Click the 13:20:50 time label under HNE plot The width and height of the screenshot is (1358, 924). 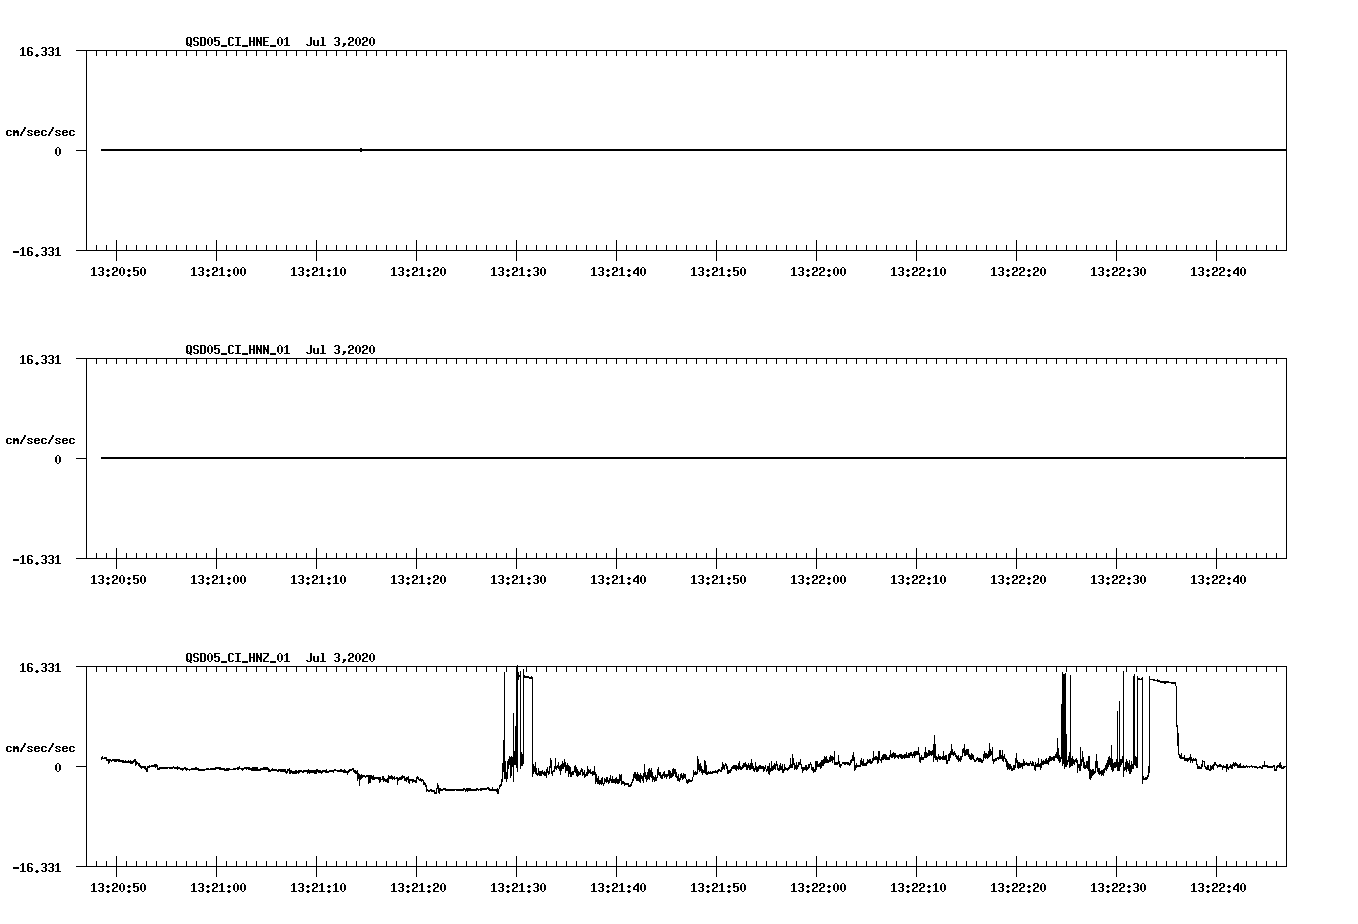[118, 272]
